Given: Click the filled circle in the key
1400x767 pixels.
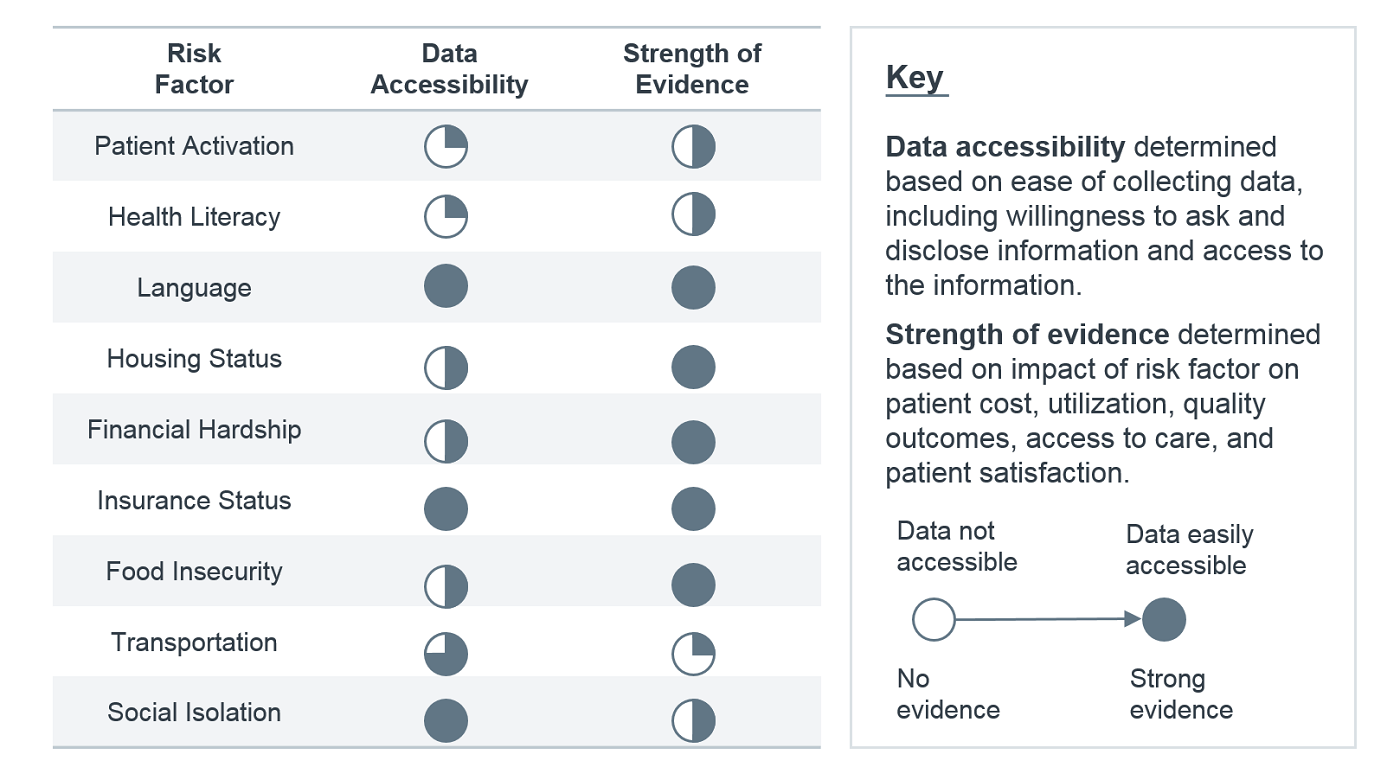Looking at the screenshot, I should tap(1164, 620).
